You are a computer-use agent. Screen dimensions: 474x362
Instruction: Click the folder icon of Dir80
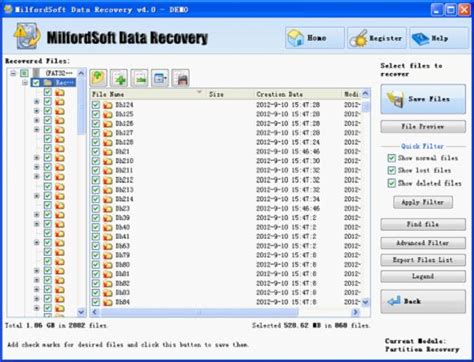tap(107, 265)
